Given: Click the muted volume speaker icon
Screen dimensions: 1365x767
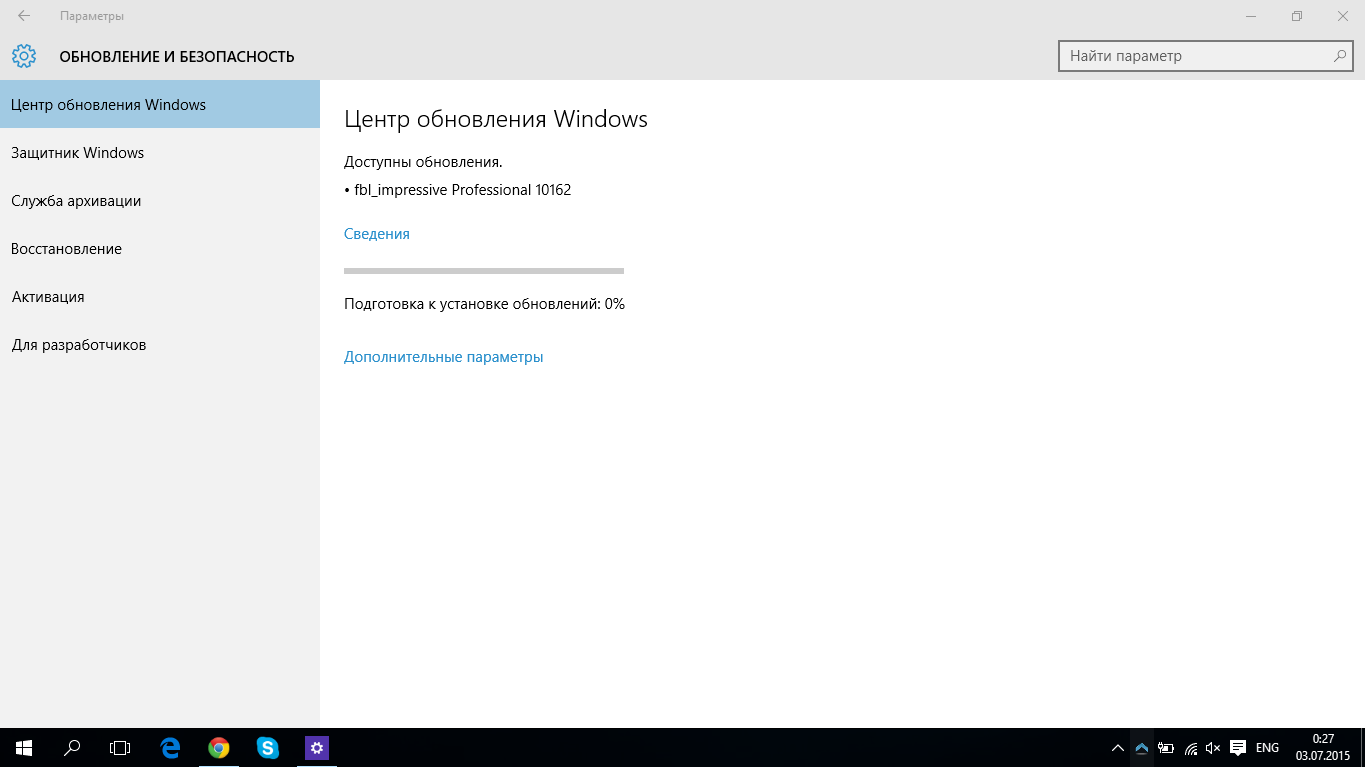Looking at the screenshot, I should pyautogui.click(x=1213, y=748).
